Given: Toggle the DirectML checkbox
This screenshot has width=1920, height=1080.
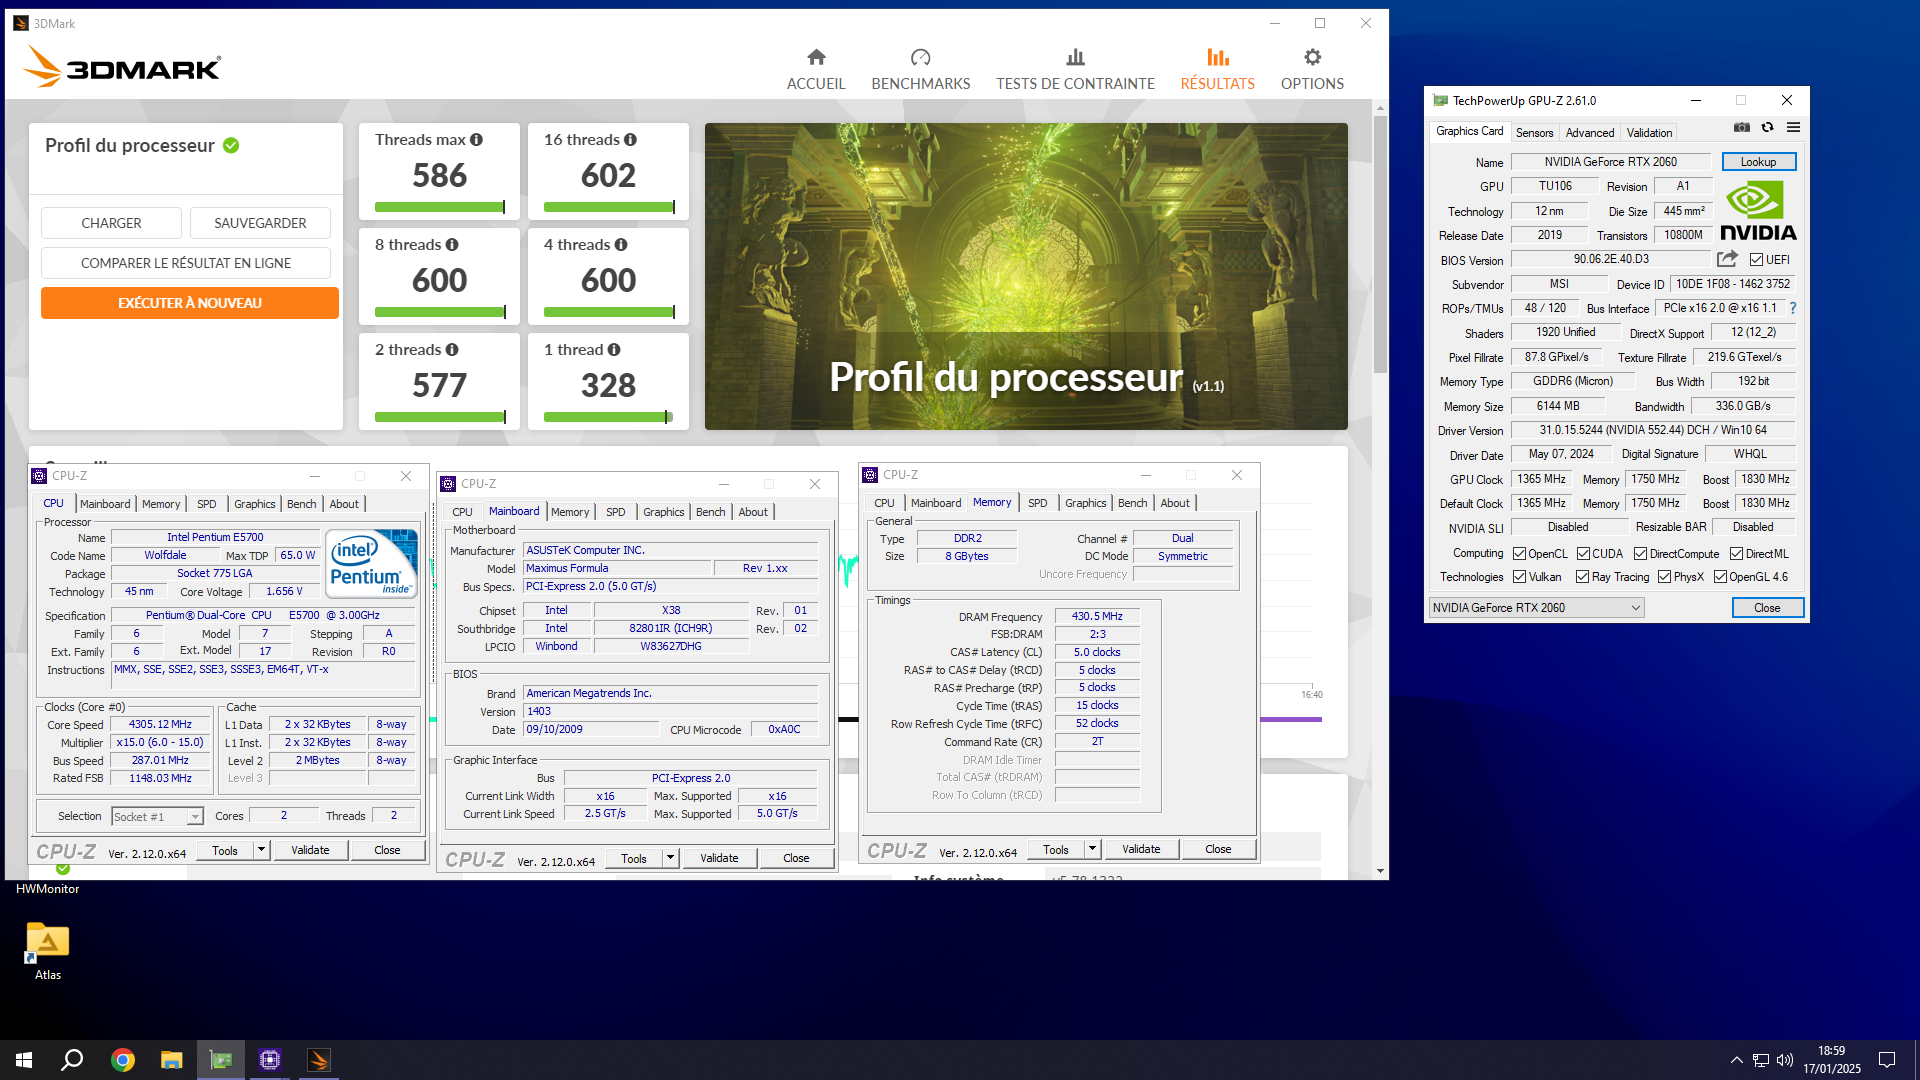Looking at the screenshot, I should click(x=1736, y=554).
